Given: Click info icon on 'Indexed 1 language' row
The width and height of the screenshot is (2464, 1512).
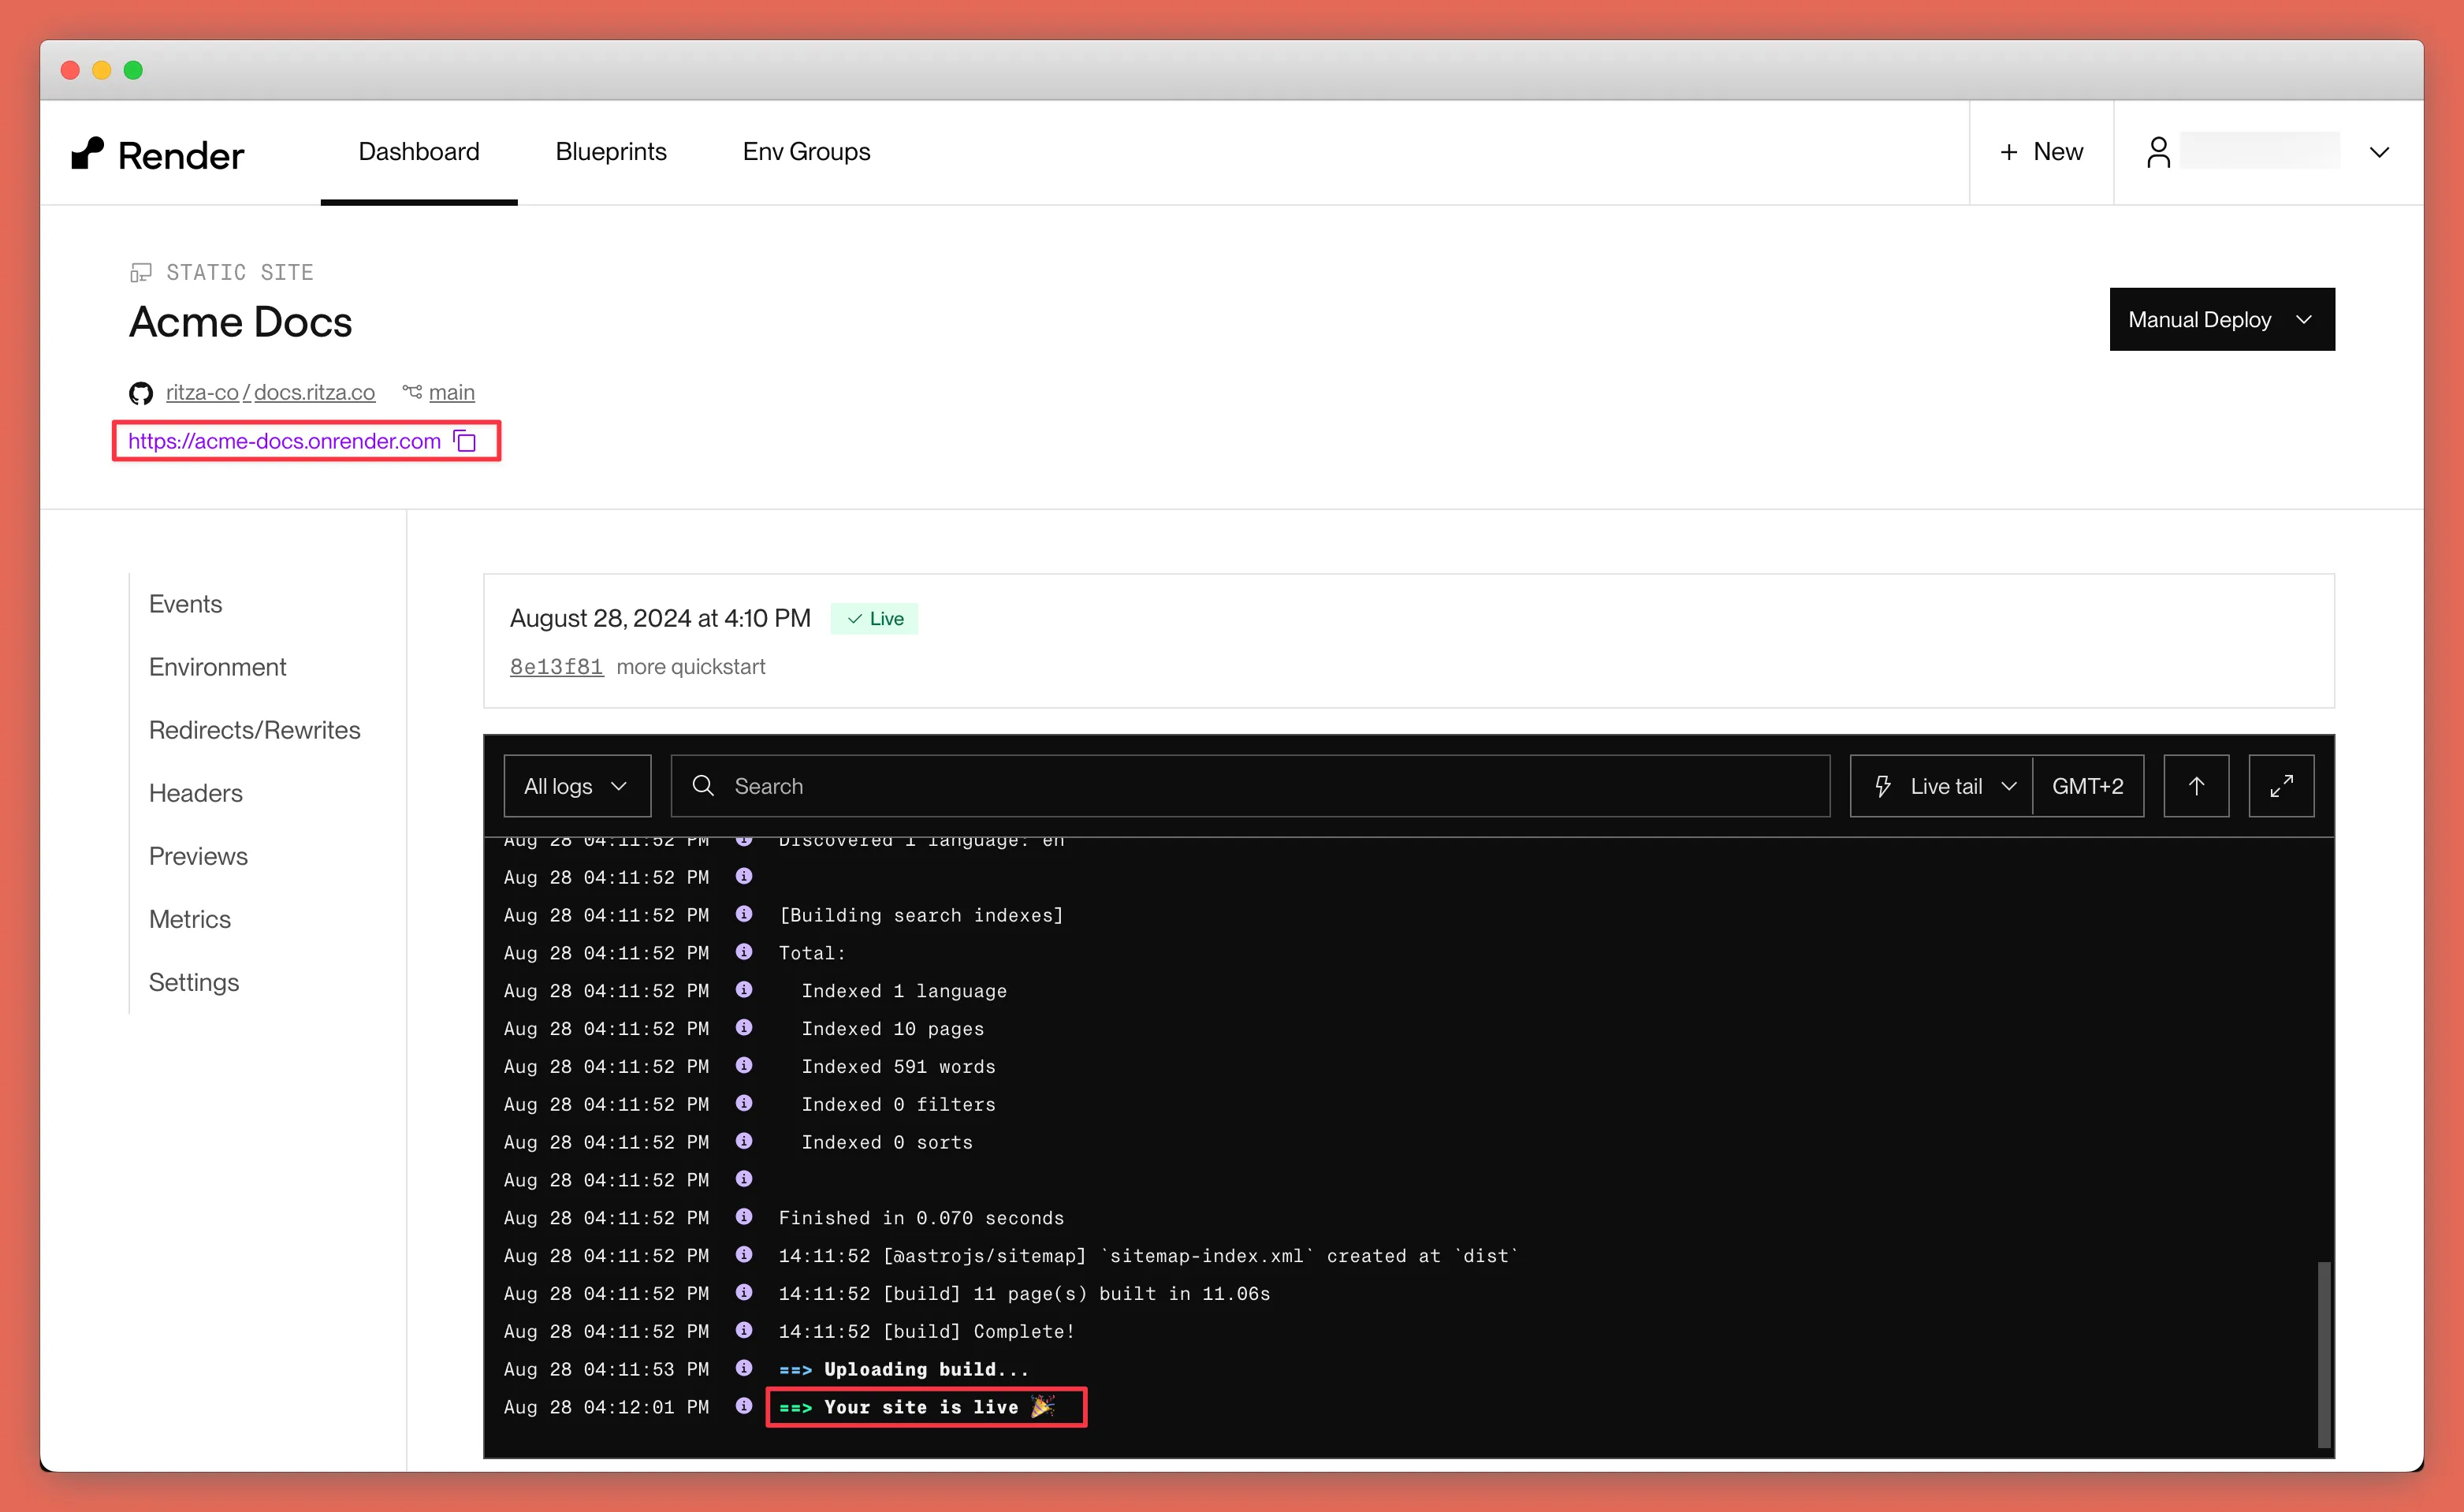Looking at the screenshot, I should coord(743,990).
